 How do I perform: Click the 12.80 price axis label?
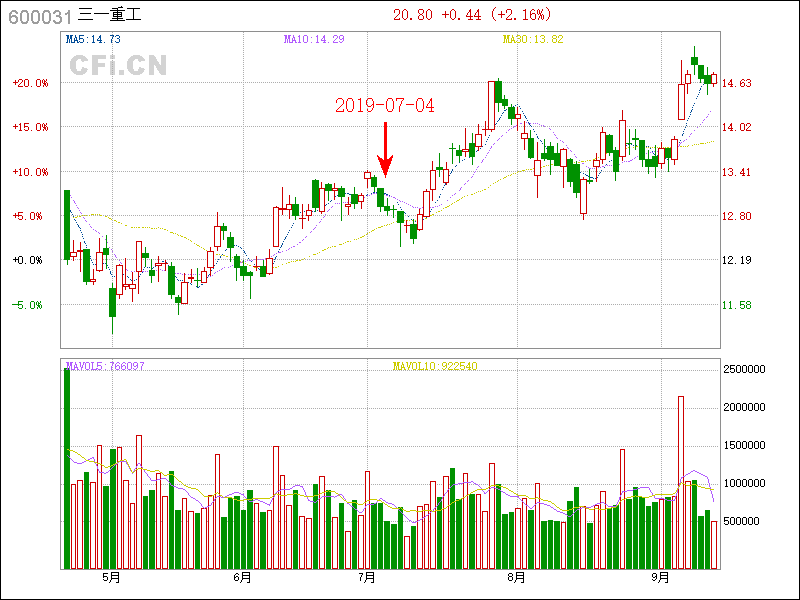click(737, 216)
